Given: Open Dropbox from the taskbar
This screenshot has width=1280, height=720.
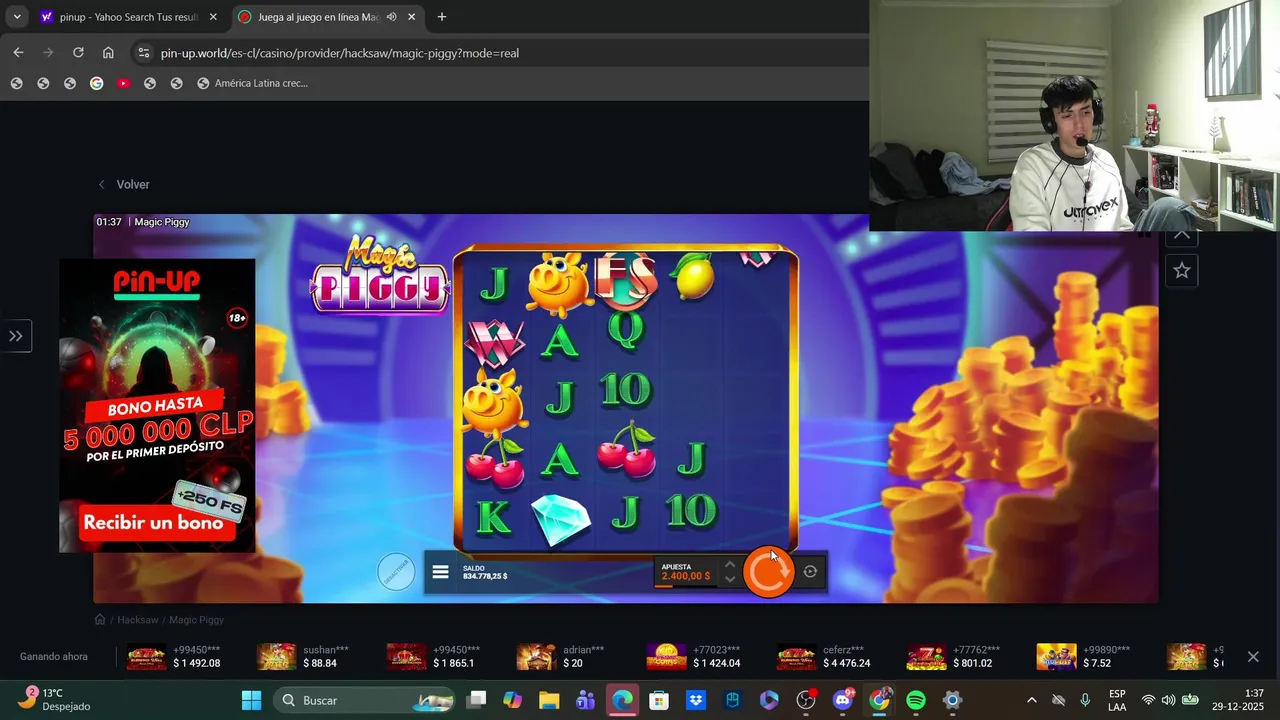Looking at the screenshot, I should 695,700.
